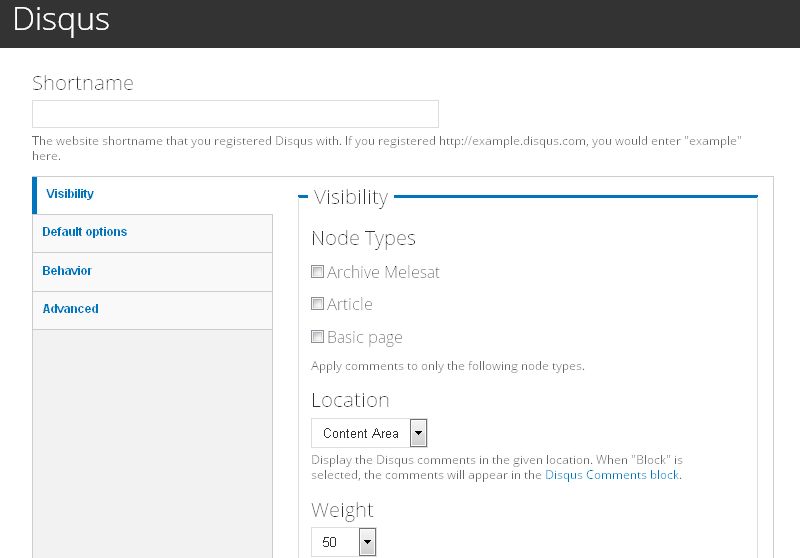800x558 pixels.
Task: Open the Content Area location dropdown
Action: [x=361, y=433]
